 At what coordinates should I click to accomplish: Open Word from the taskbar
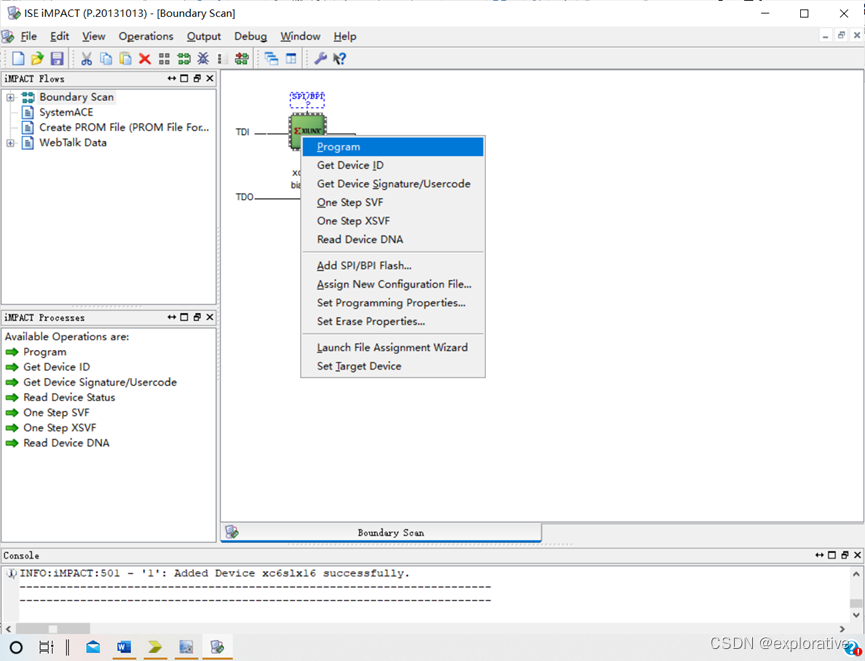coord(124,647)
